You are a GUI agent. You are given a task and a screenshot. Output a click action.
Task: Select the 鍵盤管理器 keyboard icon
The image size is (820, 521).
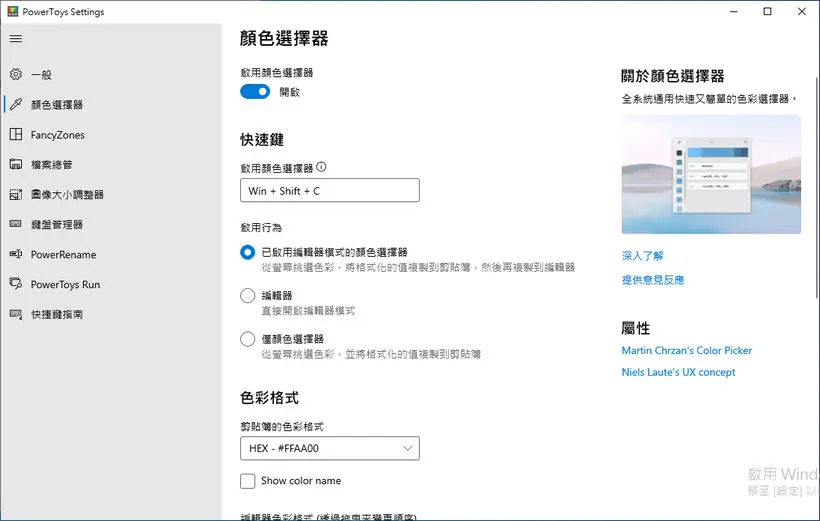click(x=16, y=224)
